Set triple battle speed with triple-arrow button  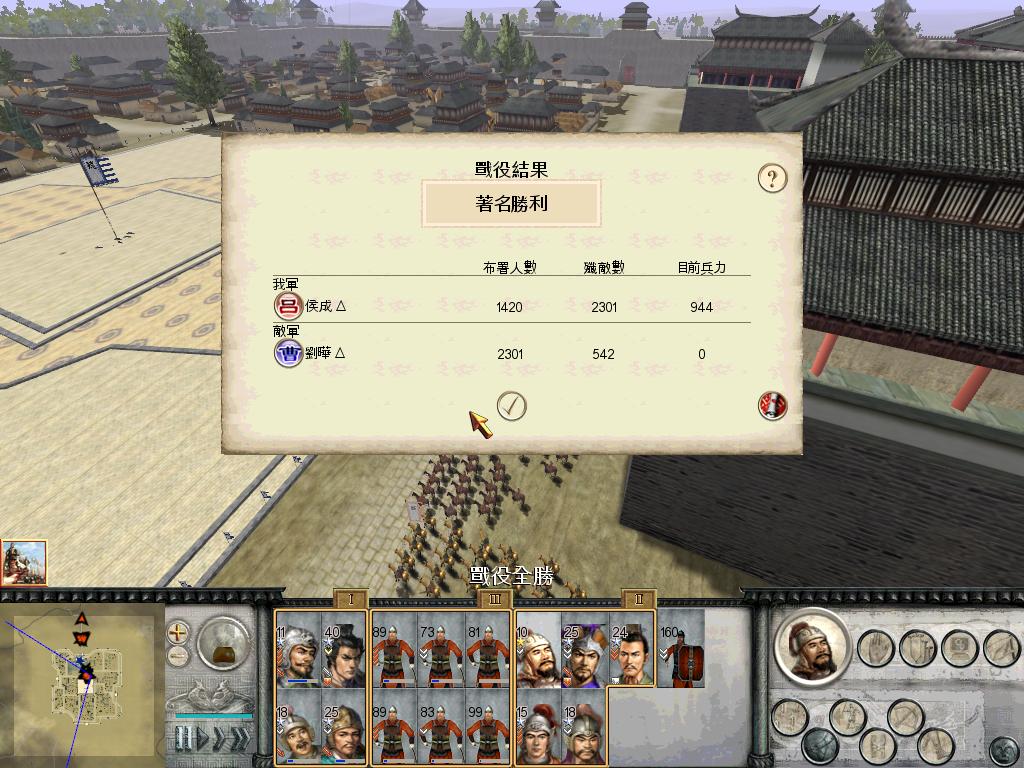pos(240,739)
